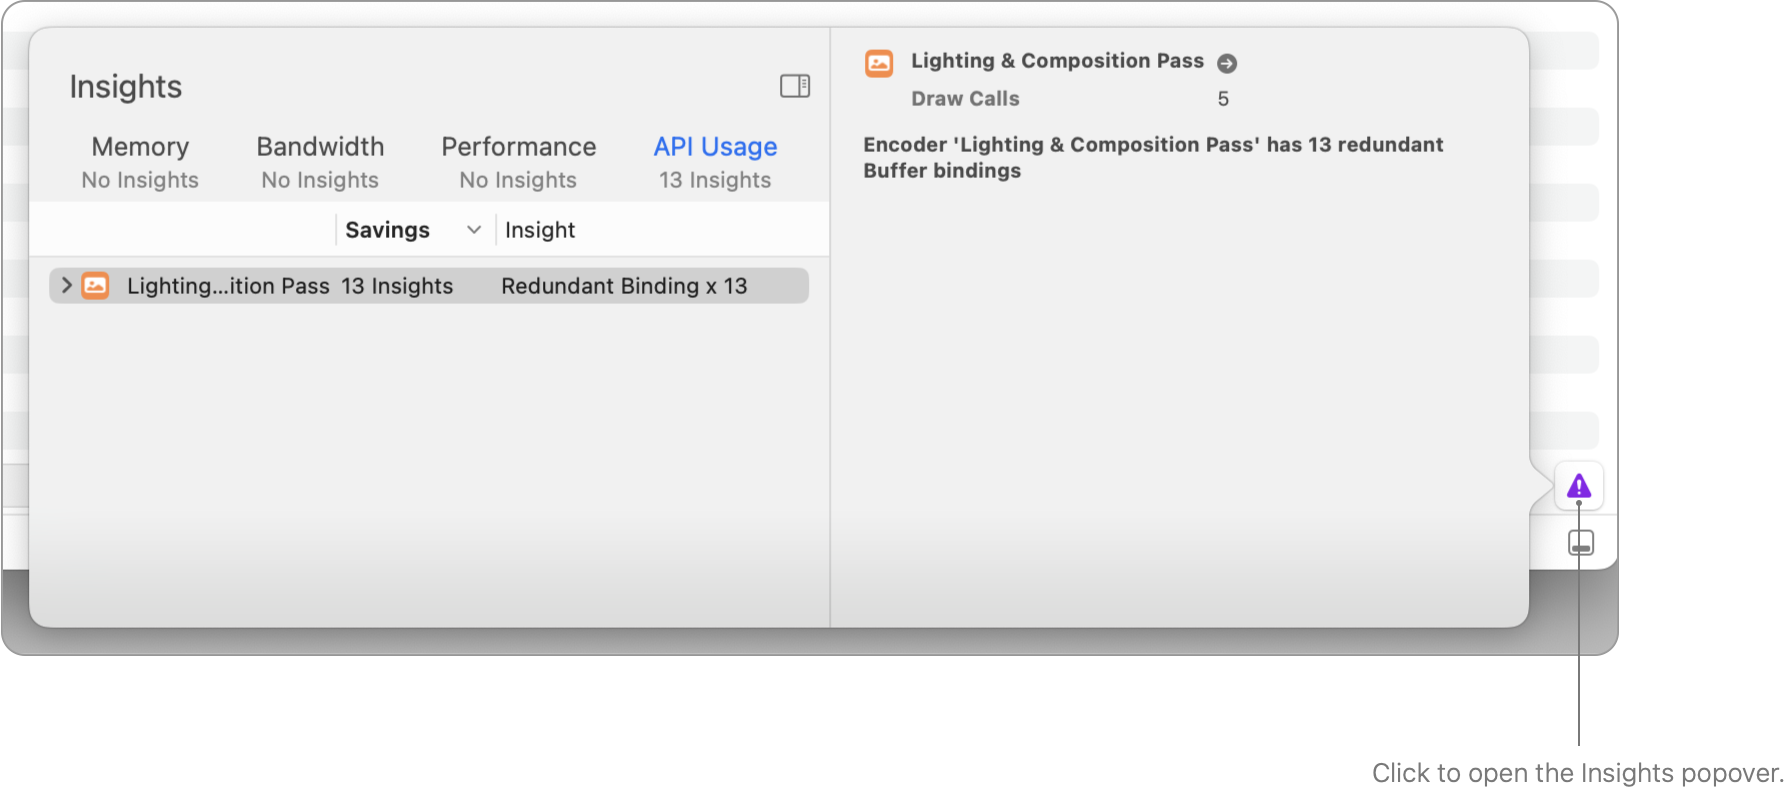The image size is (1786, 788).
Task: Collapse the 13 Insights group using its disclosure triangle
Action: click(65, 285)
